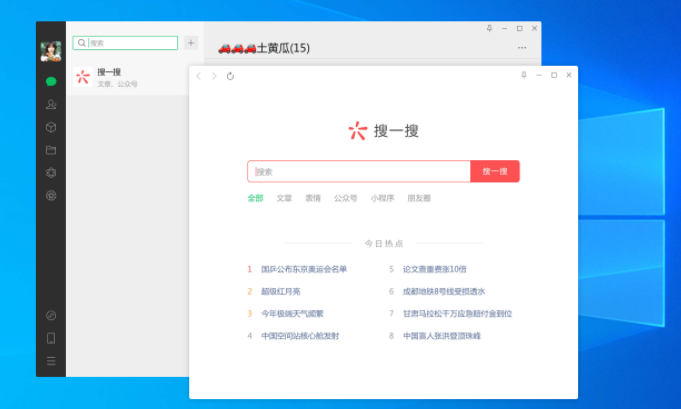Open the Chats tab in WeChat sidebar
This screenshot has height=409, width=681.
51,82
